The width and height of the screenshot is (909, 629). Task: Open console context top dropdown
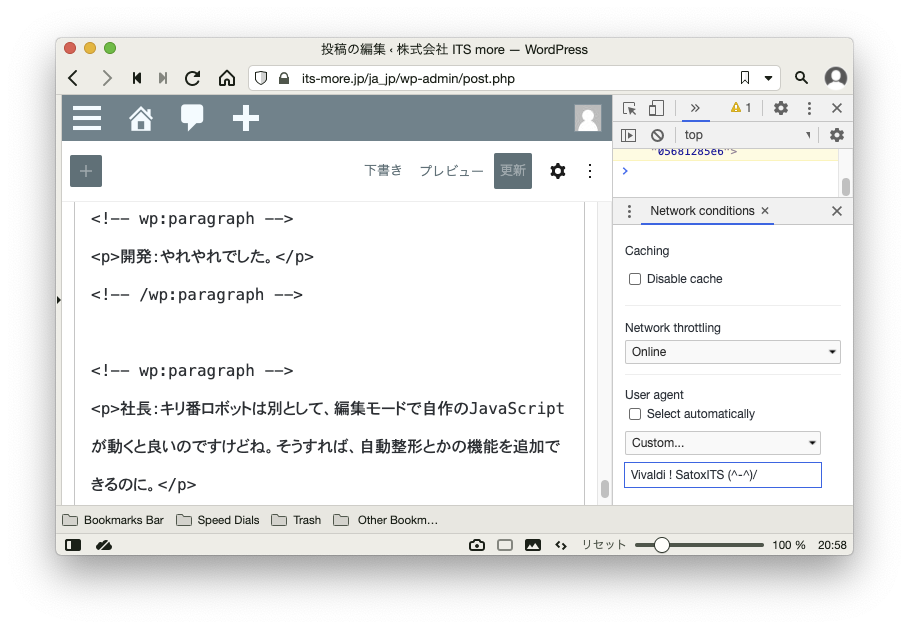pos(747,135)
